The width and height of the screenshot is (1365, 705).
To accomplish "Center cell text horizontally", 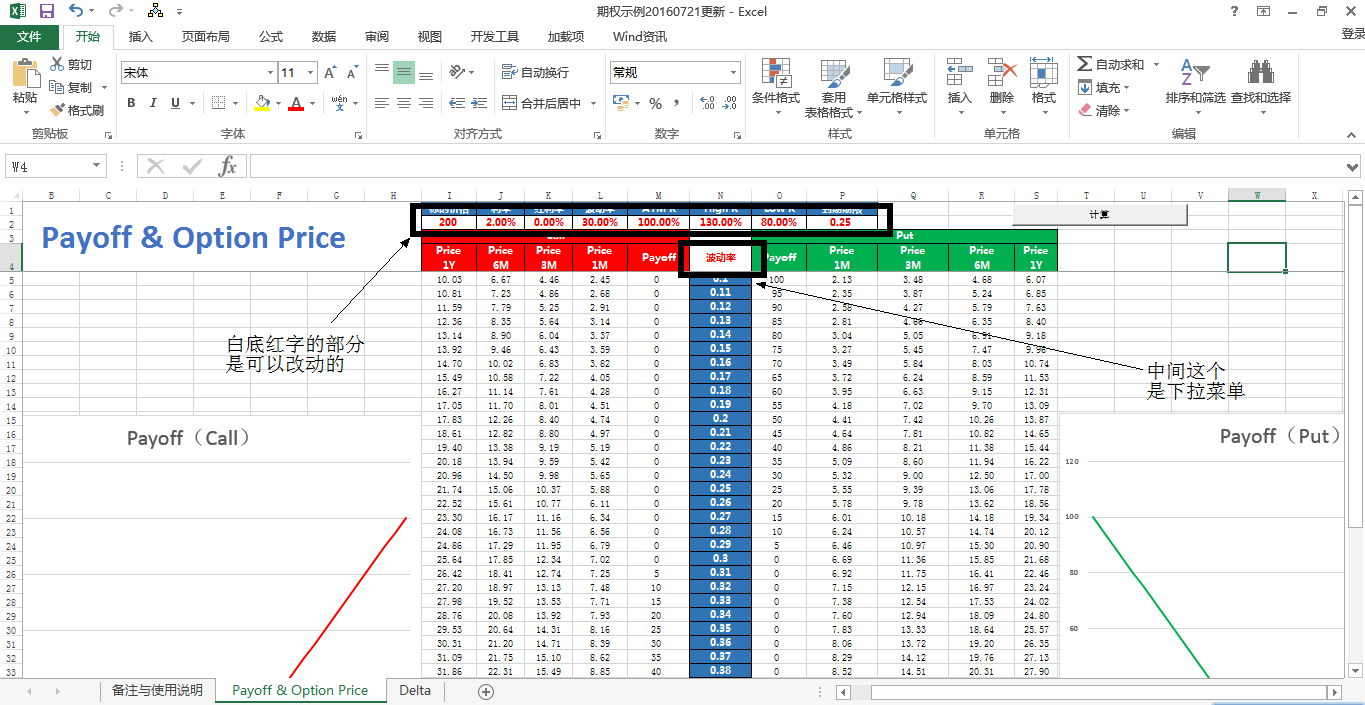I will 403,103.
